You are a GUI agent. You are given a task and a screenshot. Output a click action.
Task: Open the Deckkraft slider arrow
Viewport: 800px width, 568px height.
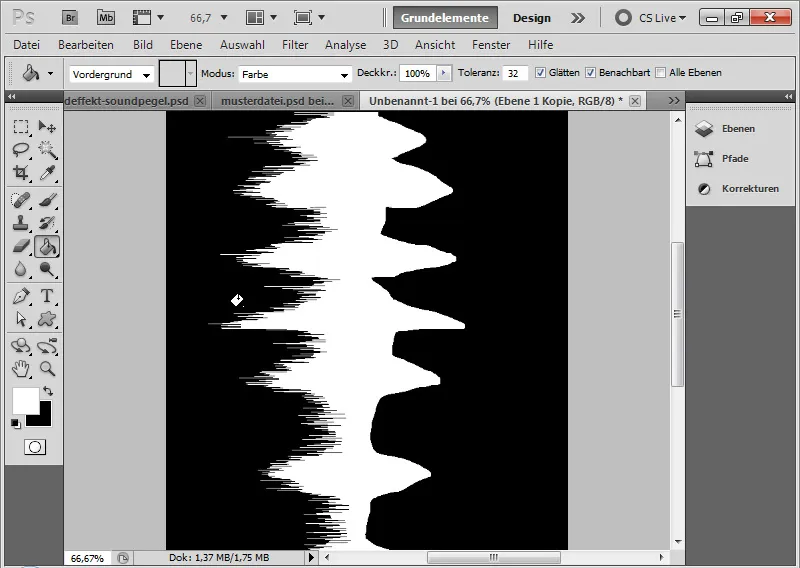point(444,74)
